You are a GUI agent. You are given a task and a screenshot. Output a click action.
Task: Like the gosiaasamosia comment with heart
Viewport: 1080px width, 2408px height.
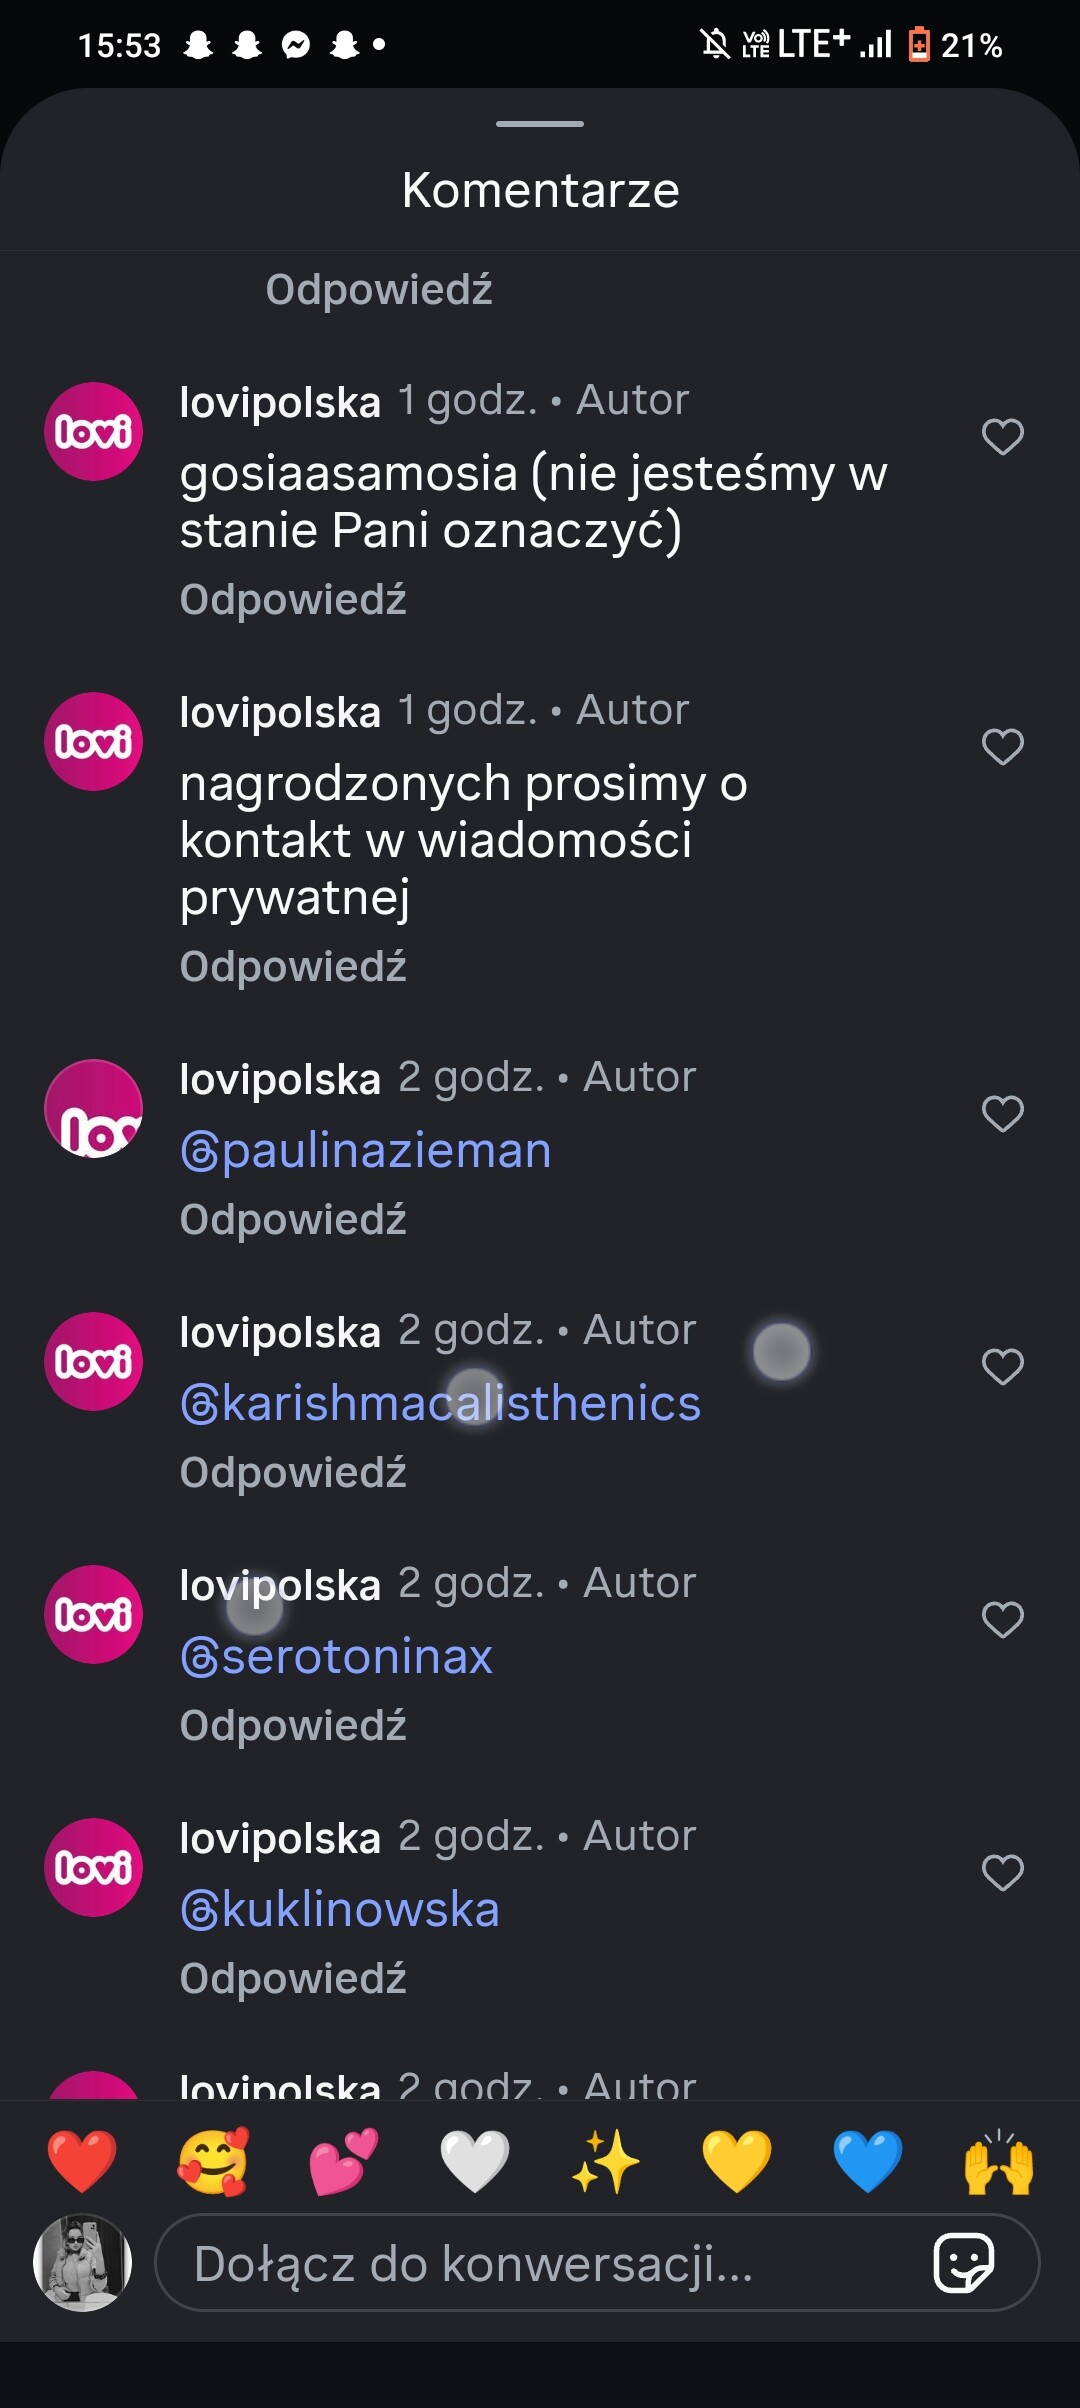pyautogui.click(x=1002, y=437)
